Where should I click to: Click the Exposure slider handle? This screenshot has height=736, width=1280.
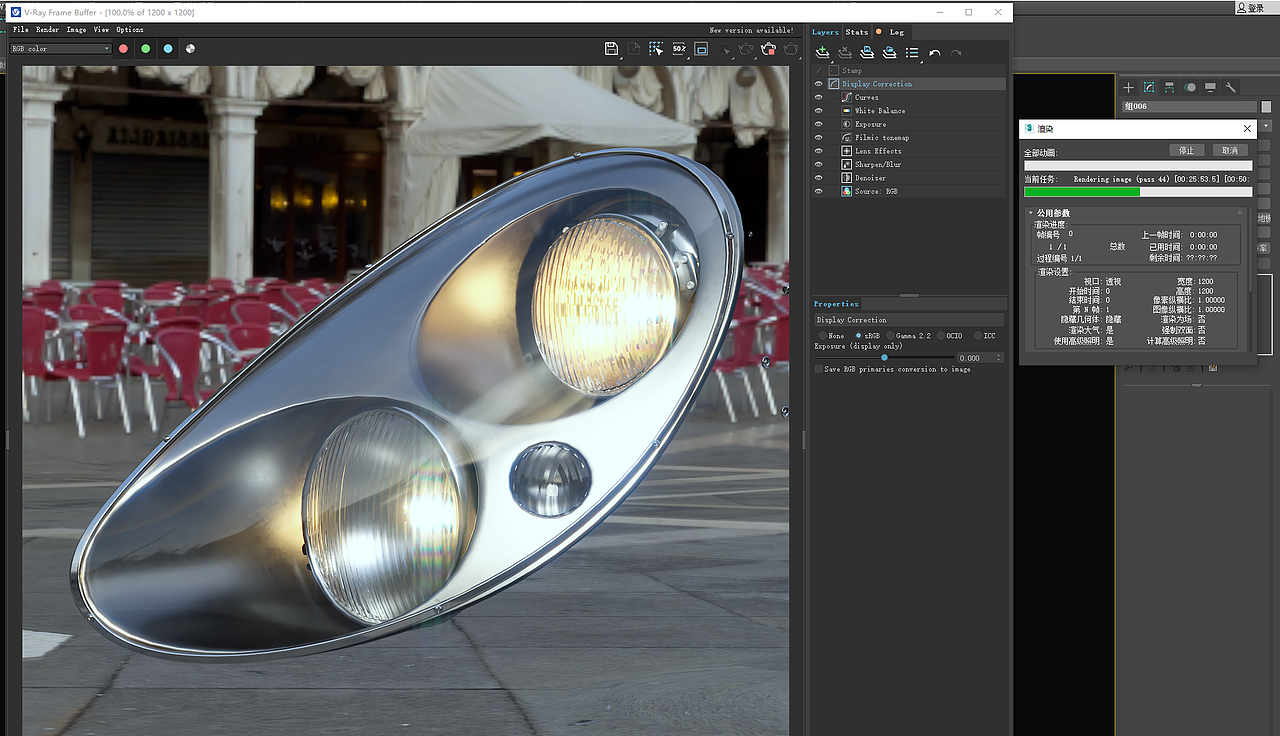click(x=884, y=357)
